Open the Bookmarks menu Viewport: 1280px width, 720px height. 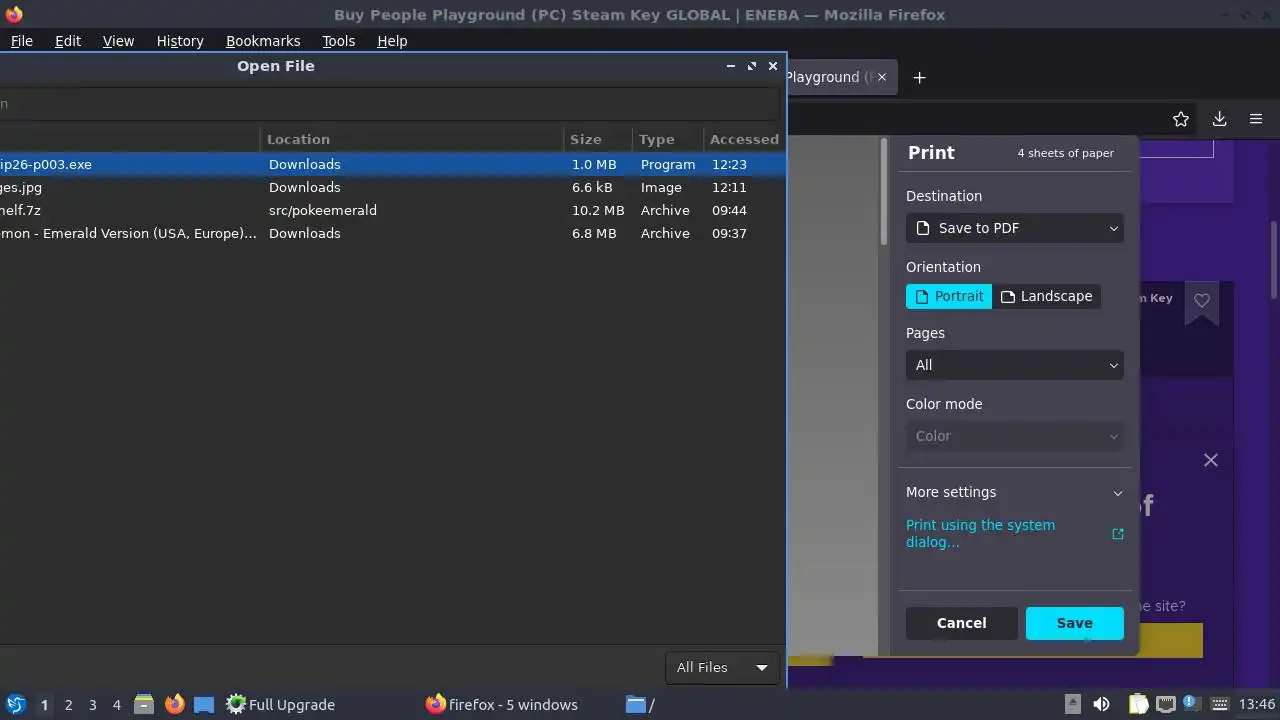click(x=263, y=41)
